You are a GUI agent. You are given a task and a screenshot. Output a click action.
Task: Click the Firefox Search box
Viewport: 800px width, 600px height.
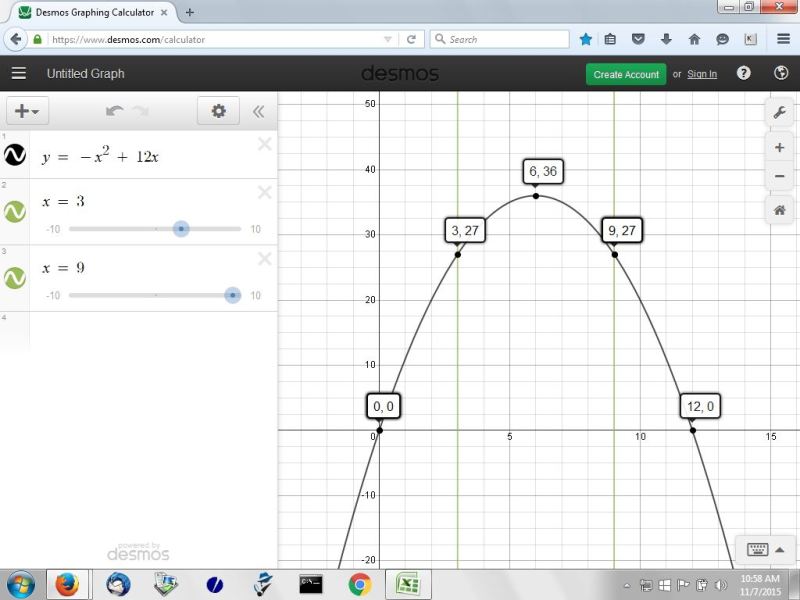coord(500,39)
